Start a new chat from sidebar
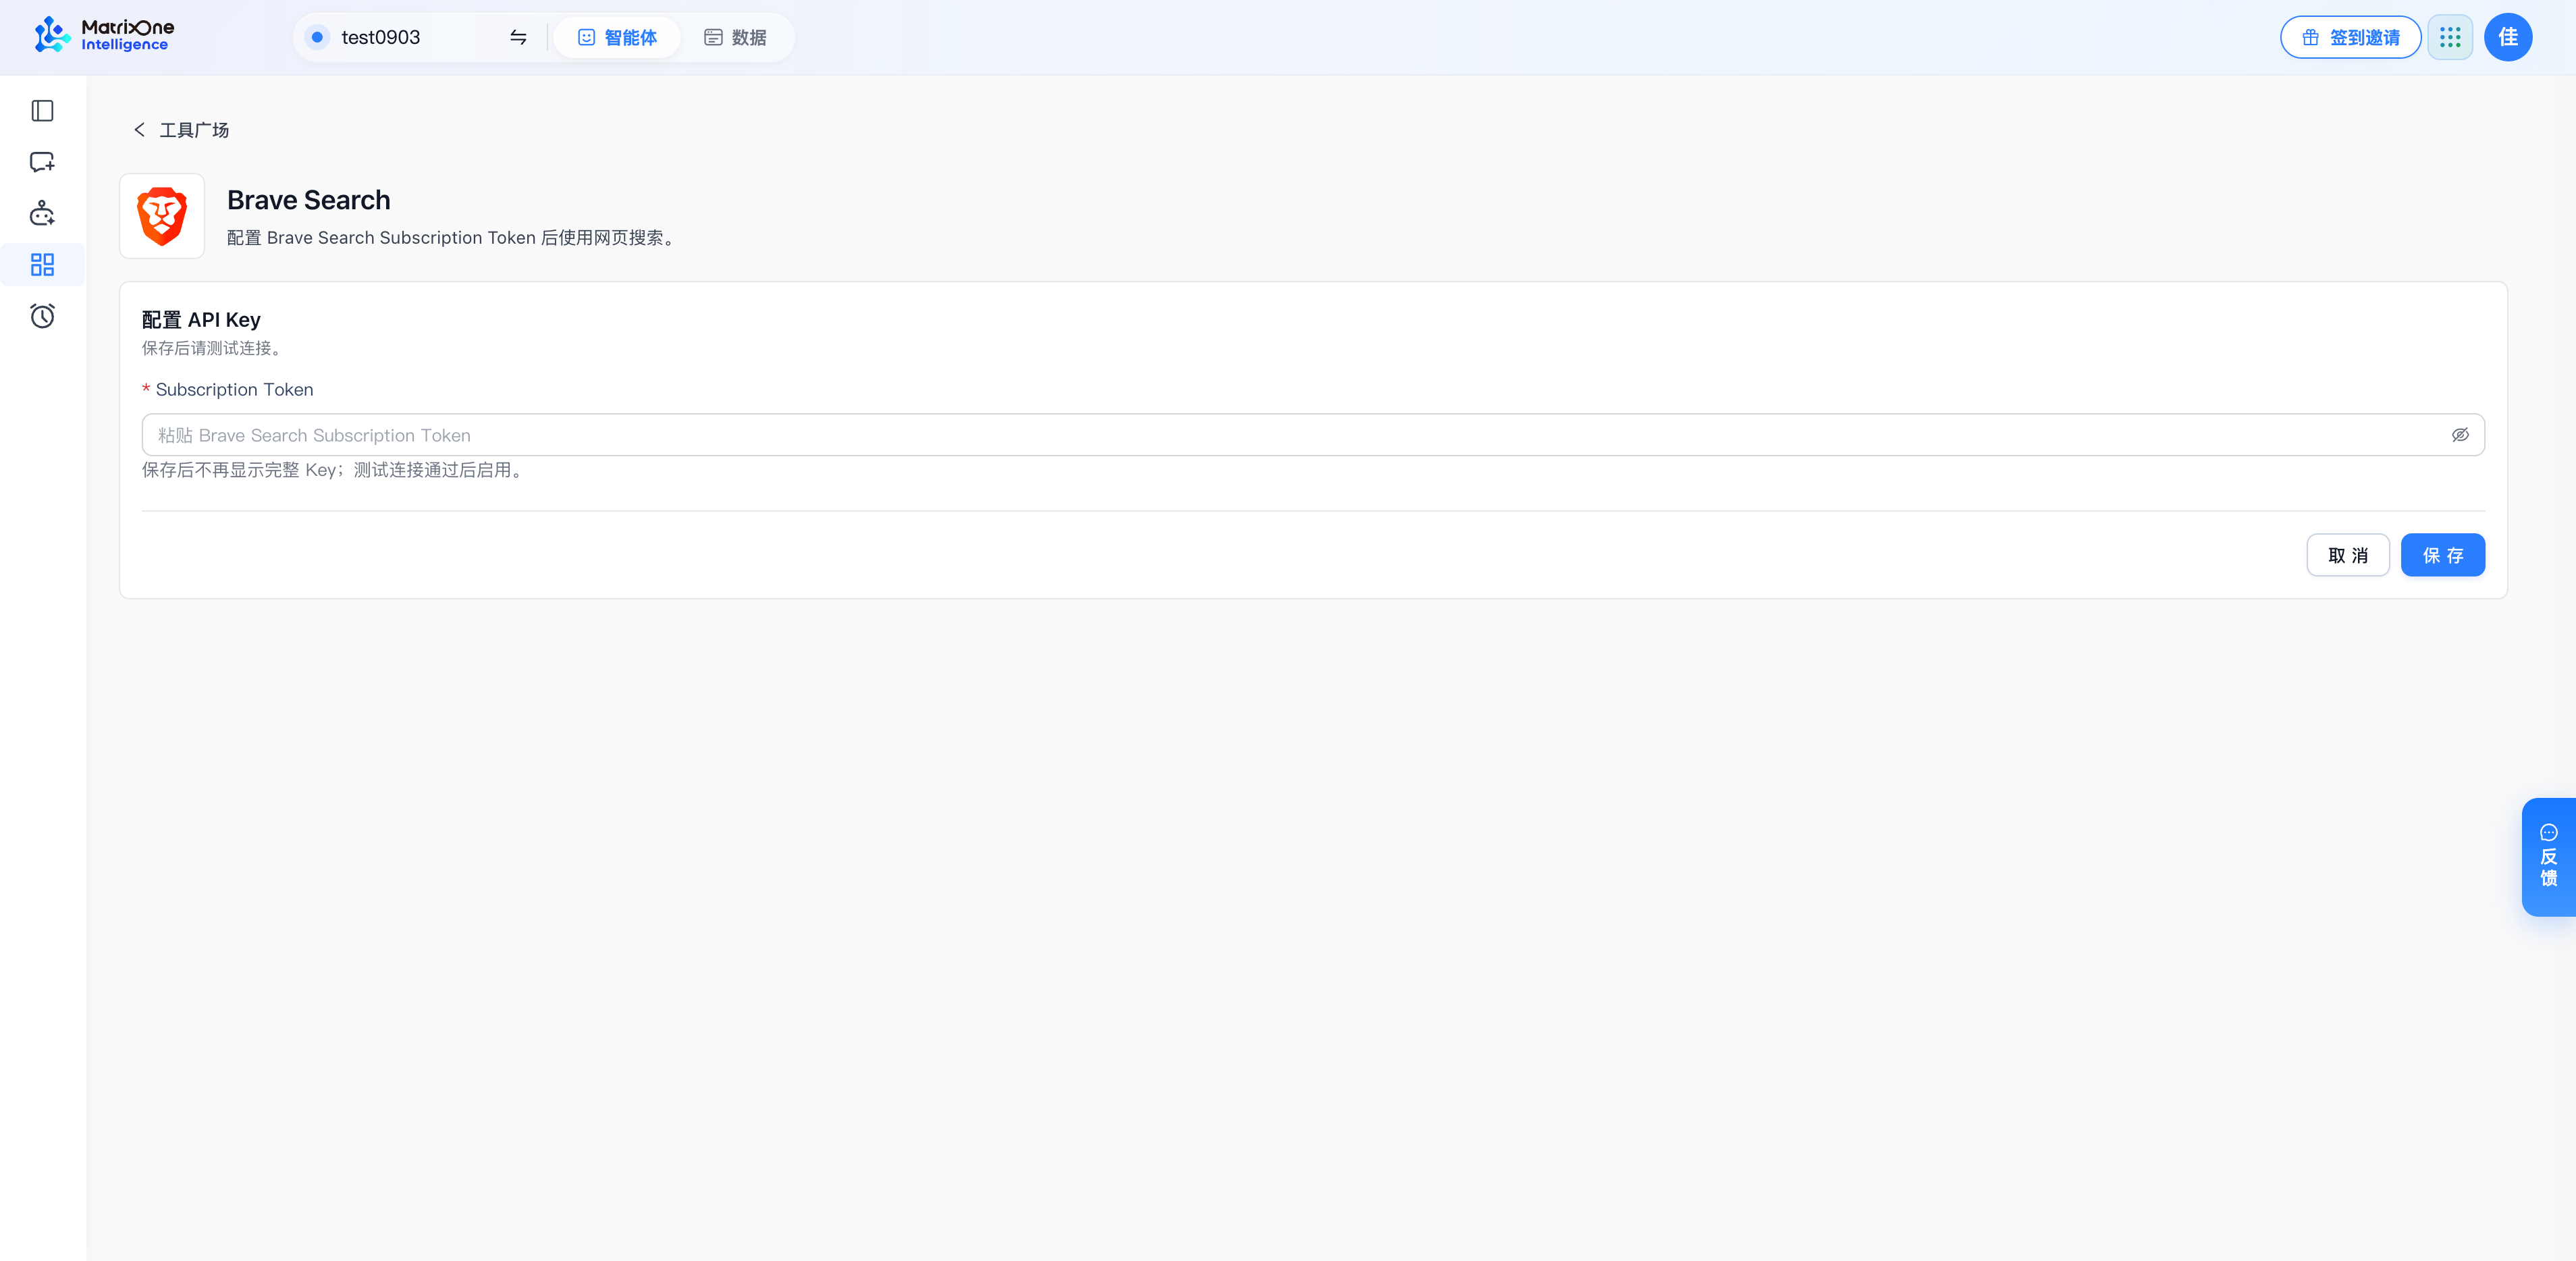Image resolution: width=2576 pixels, height=1261 pixels. pos(42,162)
